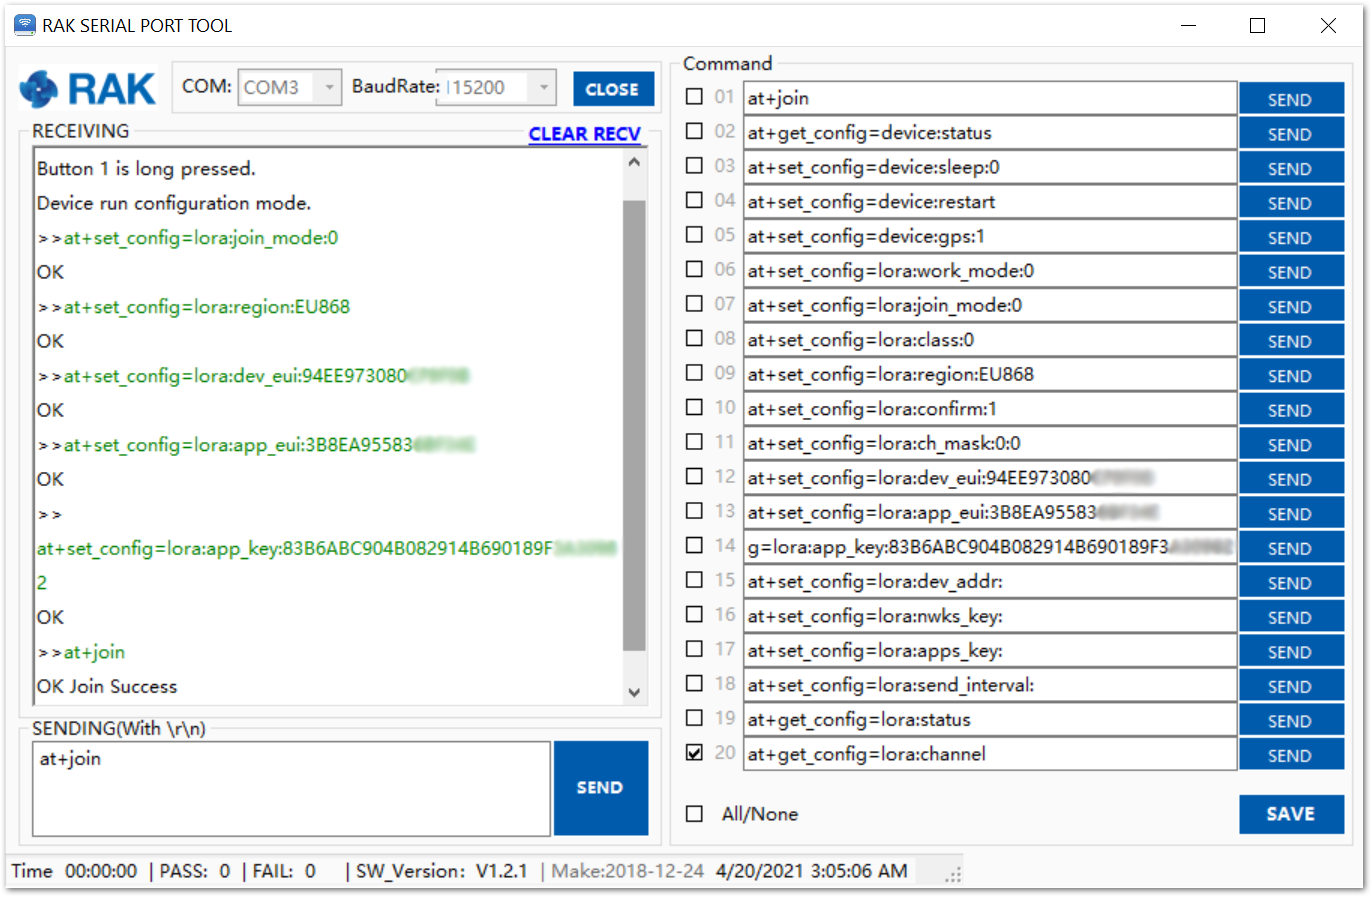Maximize the RAK Serial Port Tool window
The image size is (1372, 897).
1257,26
